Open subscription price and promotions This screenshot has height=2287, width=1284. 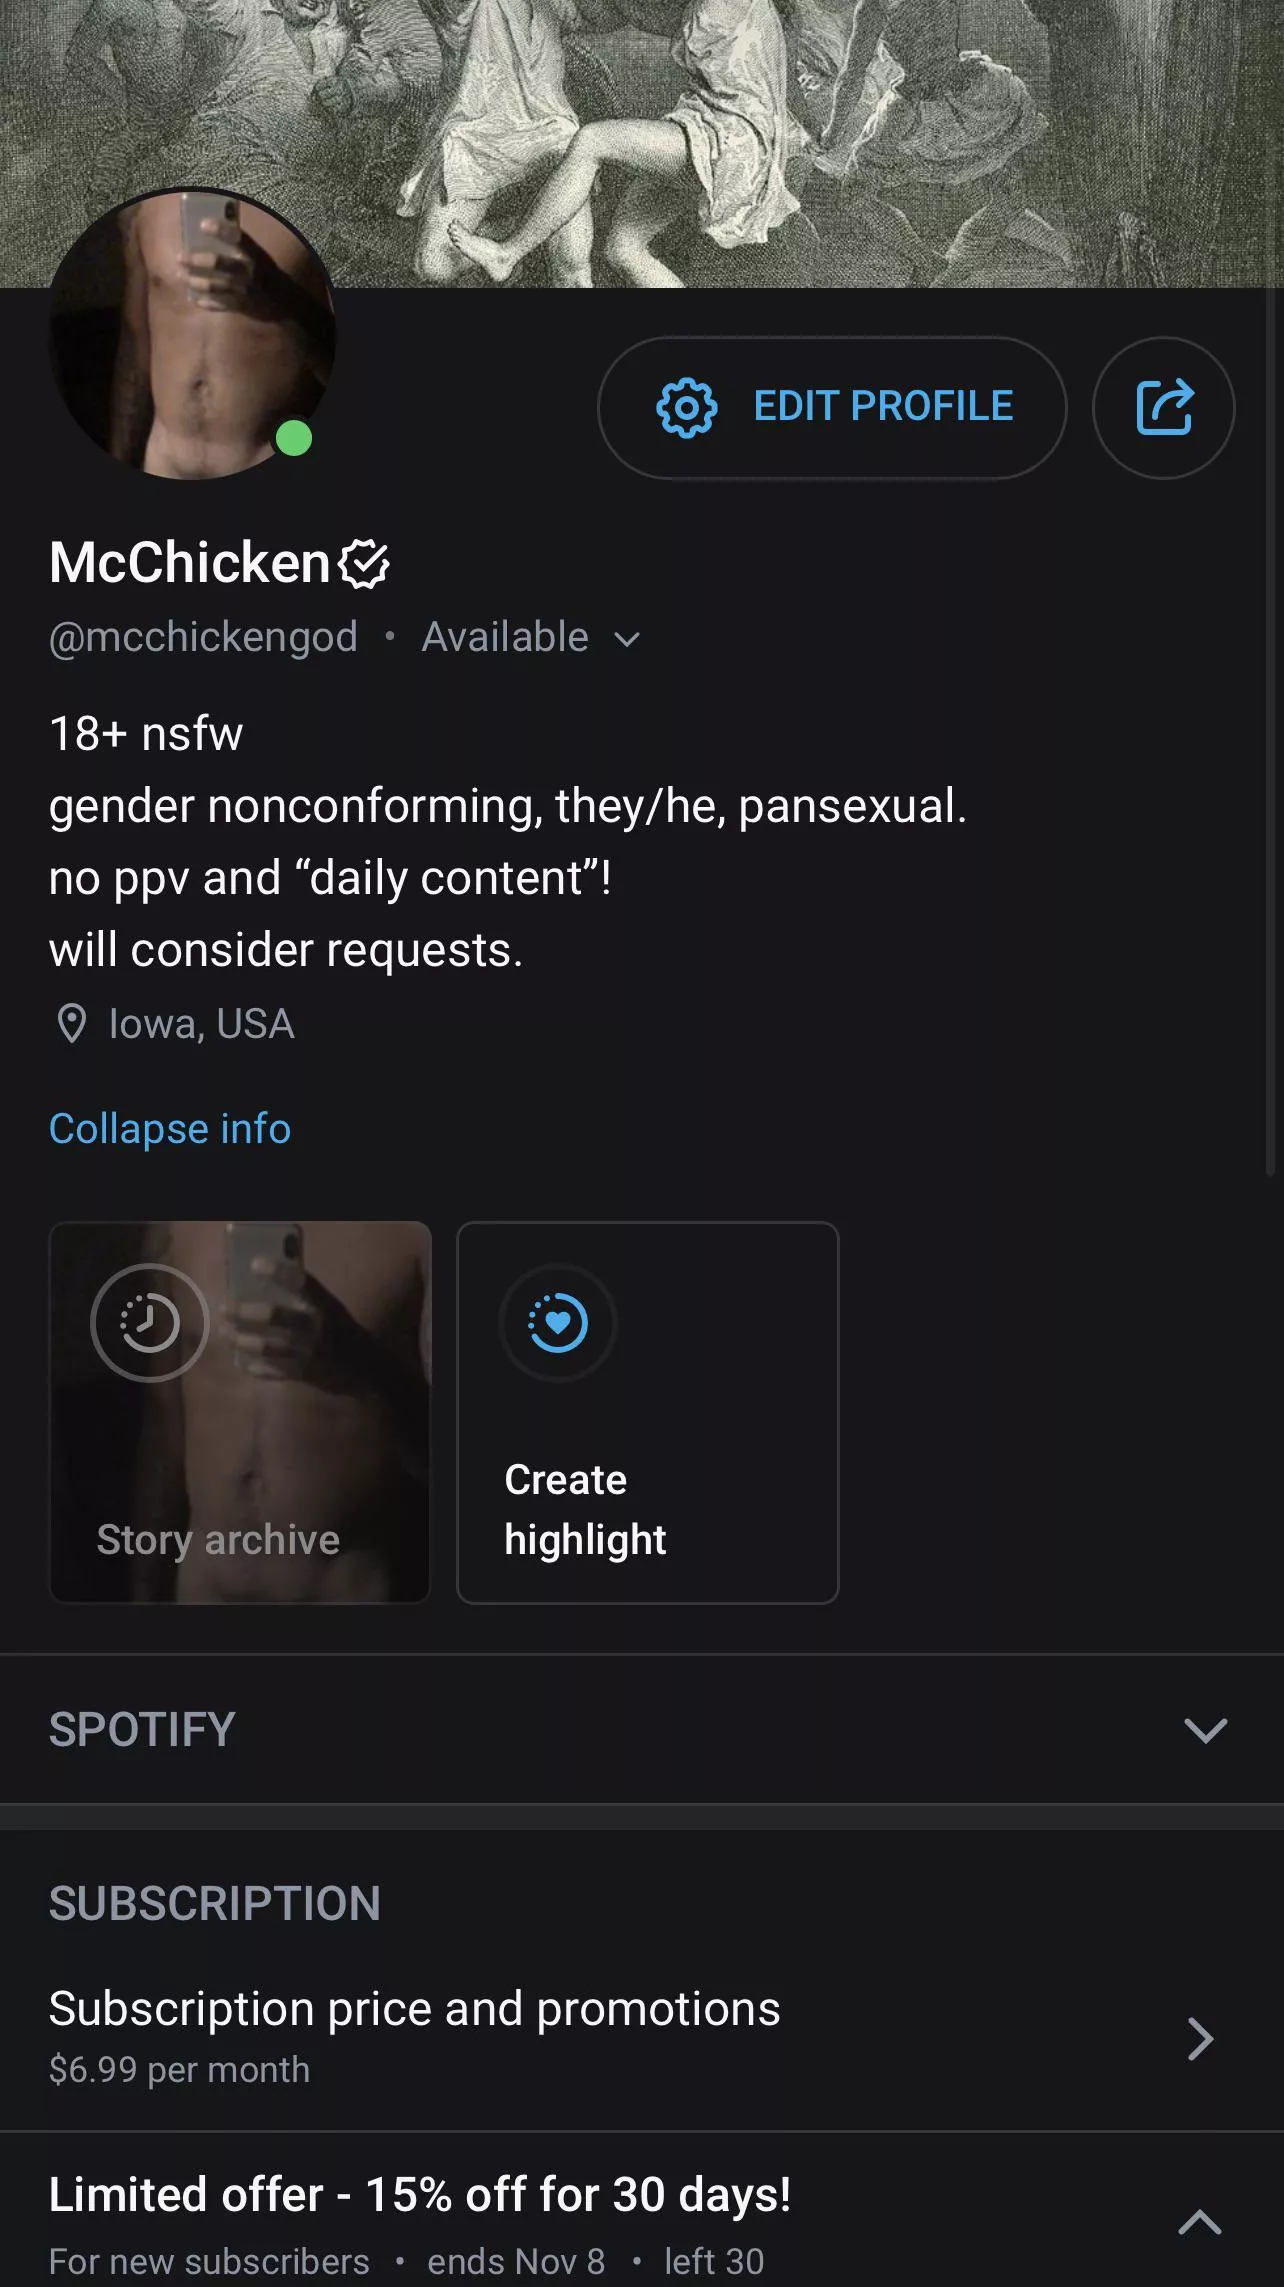[640, 2037]
